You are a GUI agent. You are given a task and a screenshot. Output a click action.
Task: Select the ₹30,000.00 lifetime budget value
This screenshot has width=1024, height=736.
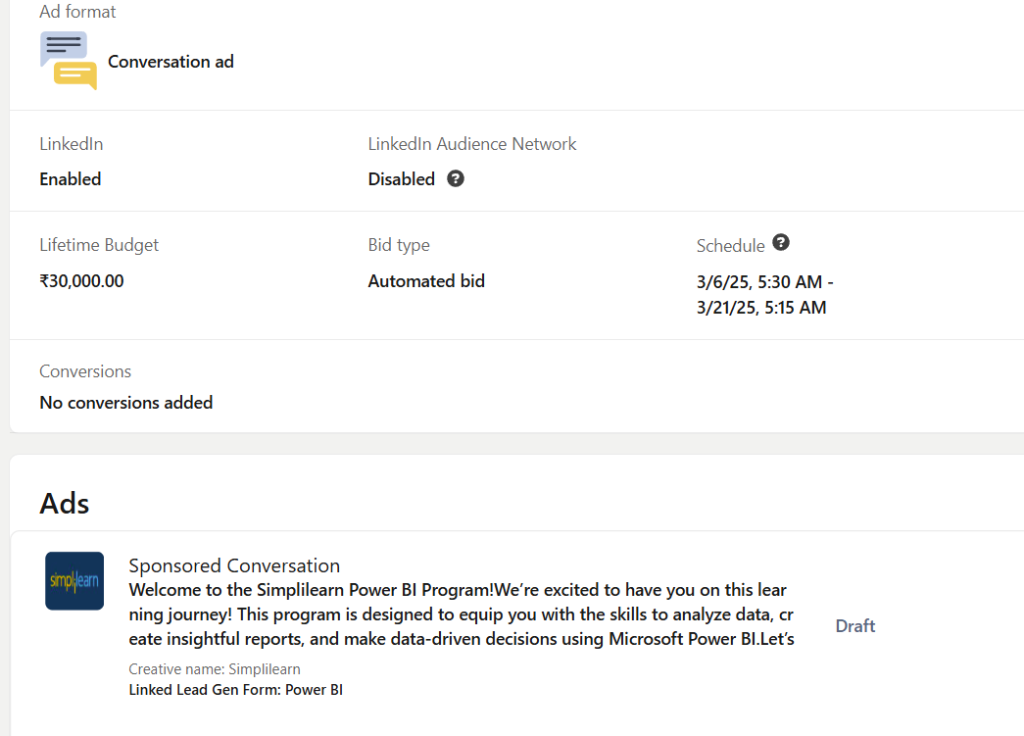pos(82,281)
